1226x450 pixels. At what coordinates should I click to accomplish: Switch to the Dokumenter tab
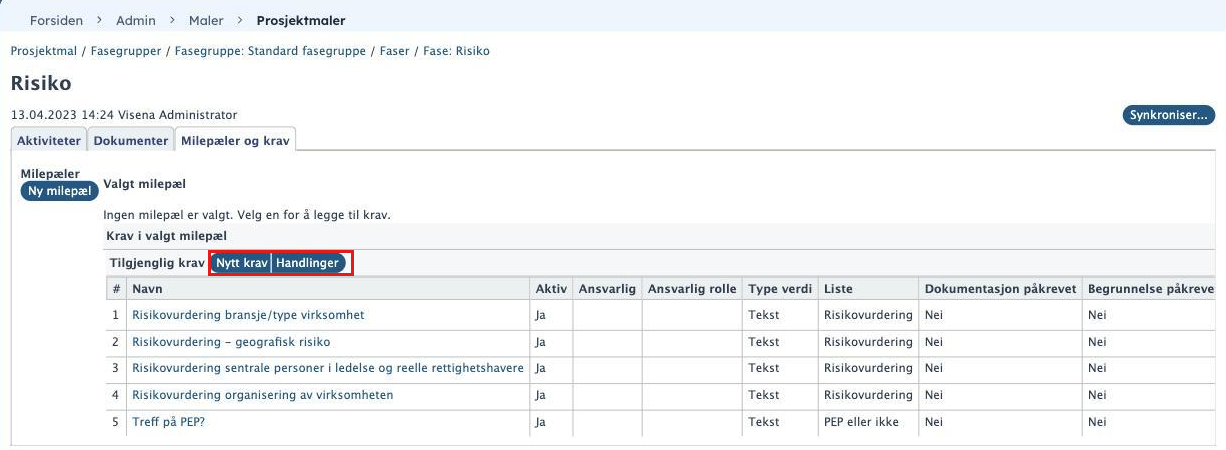pos(131,141)
